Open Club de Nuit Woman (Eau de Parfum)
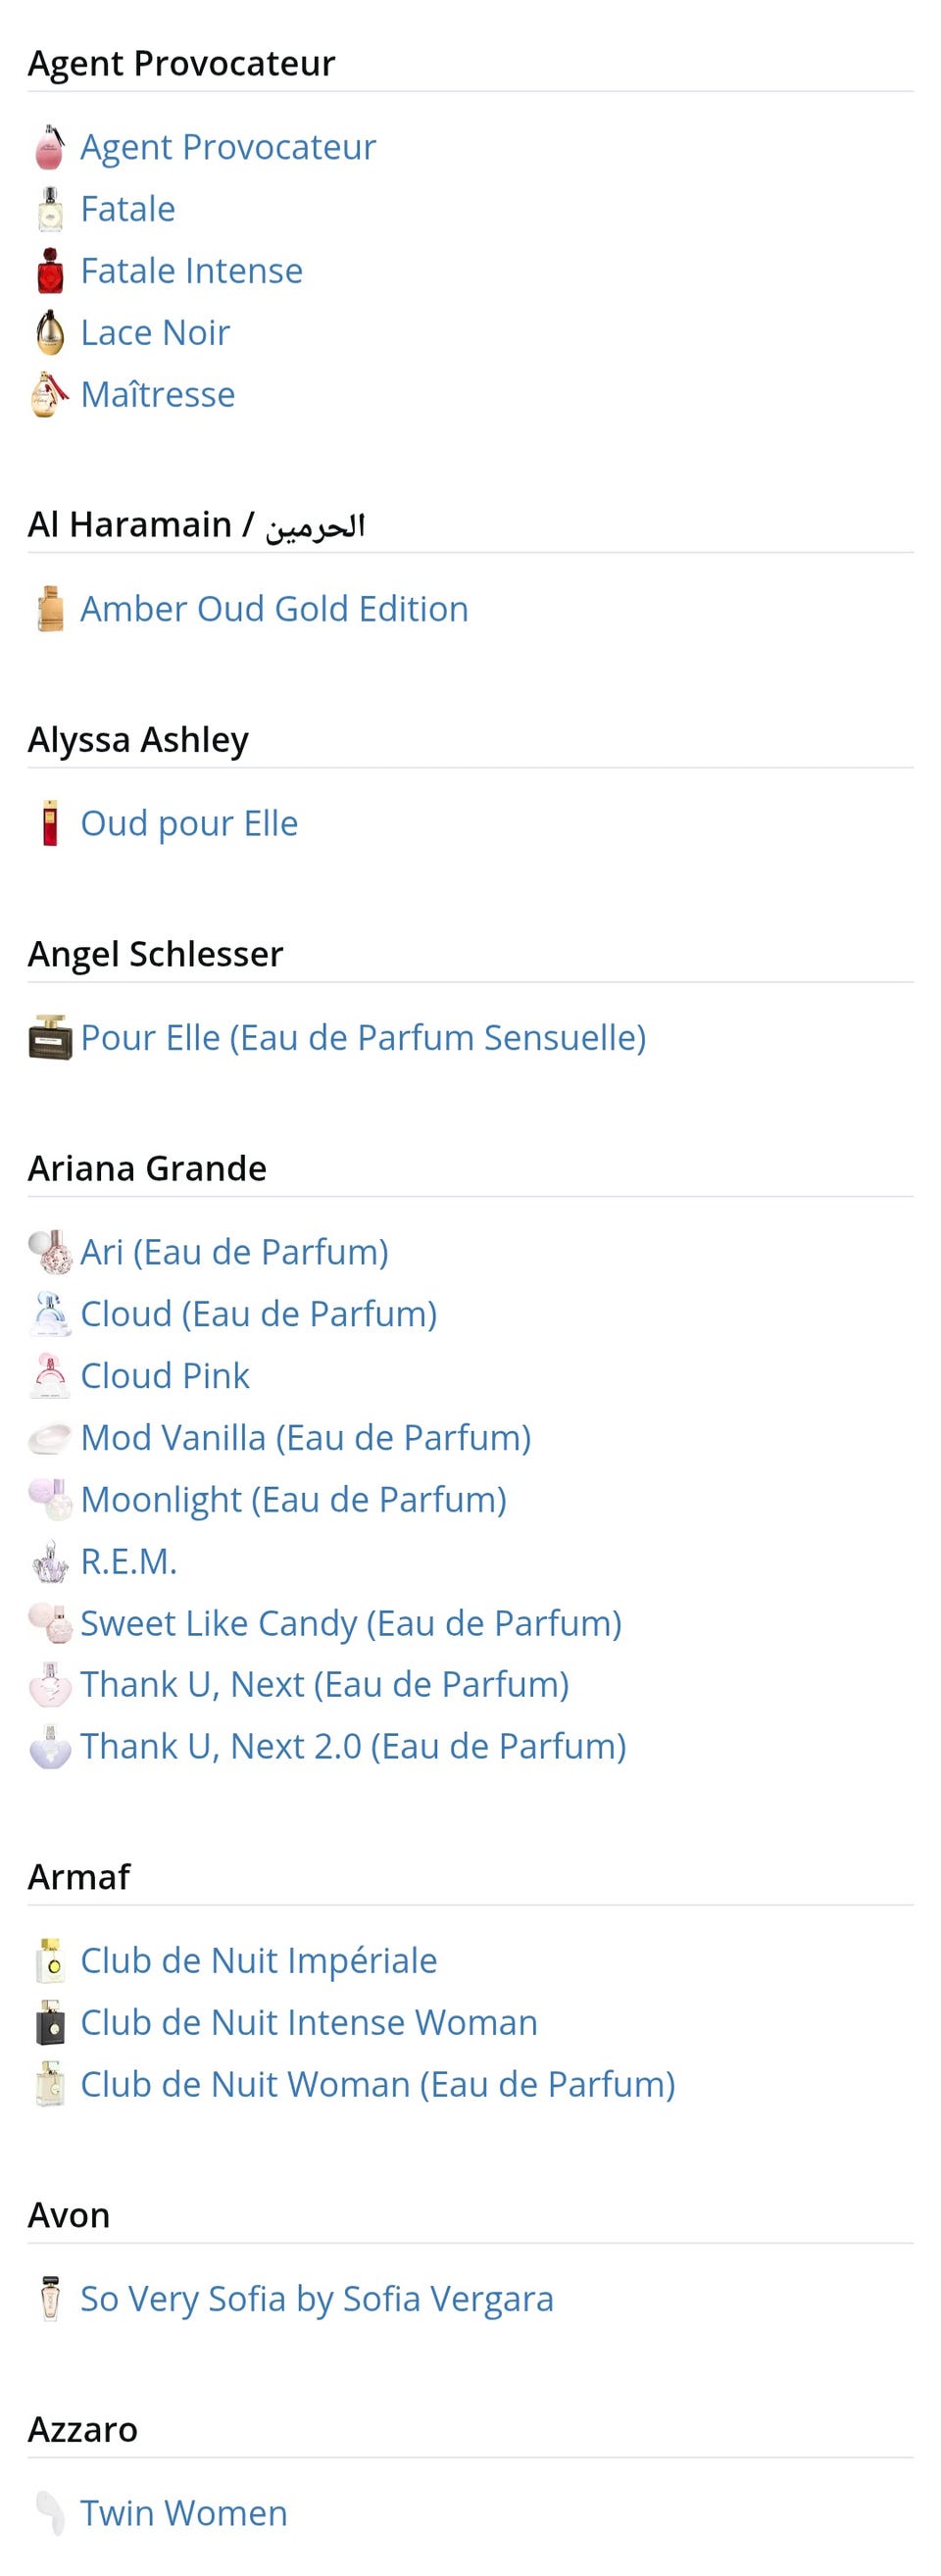 coord(377,2084)
